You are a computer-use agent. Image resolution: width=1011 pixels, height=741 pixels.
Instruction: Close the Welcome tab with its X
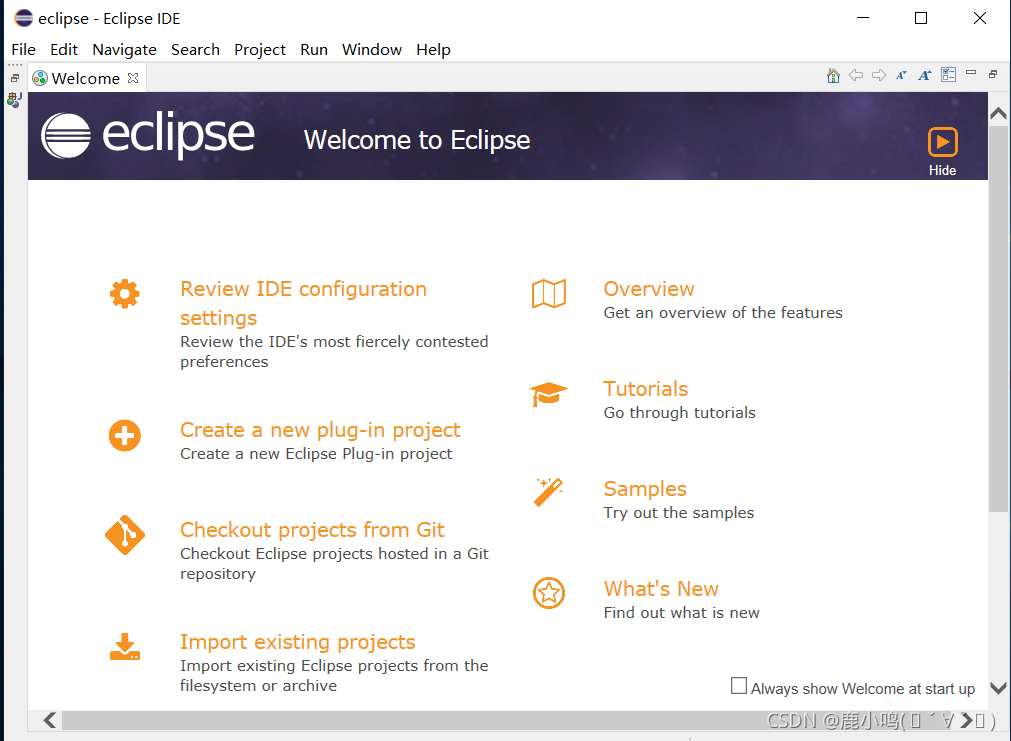133,78
